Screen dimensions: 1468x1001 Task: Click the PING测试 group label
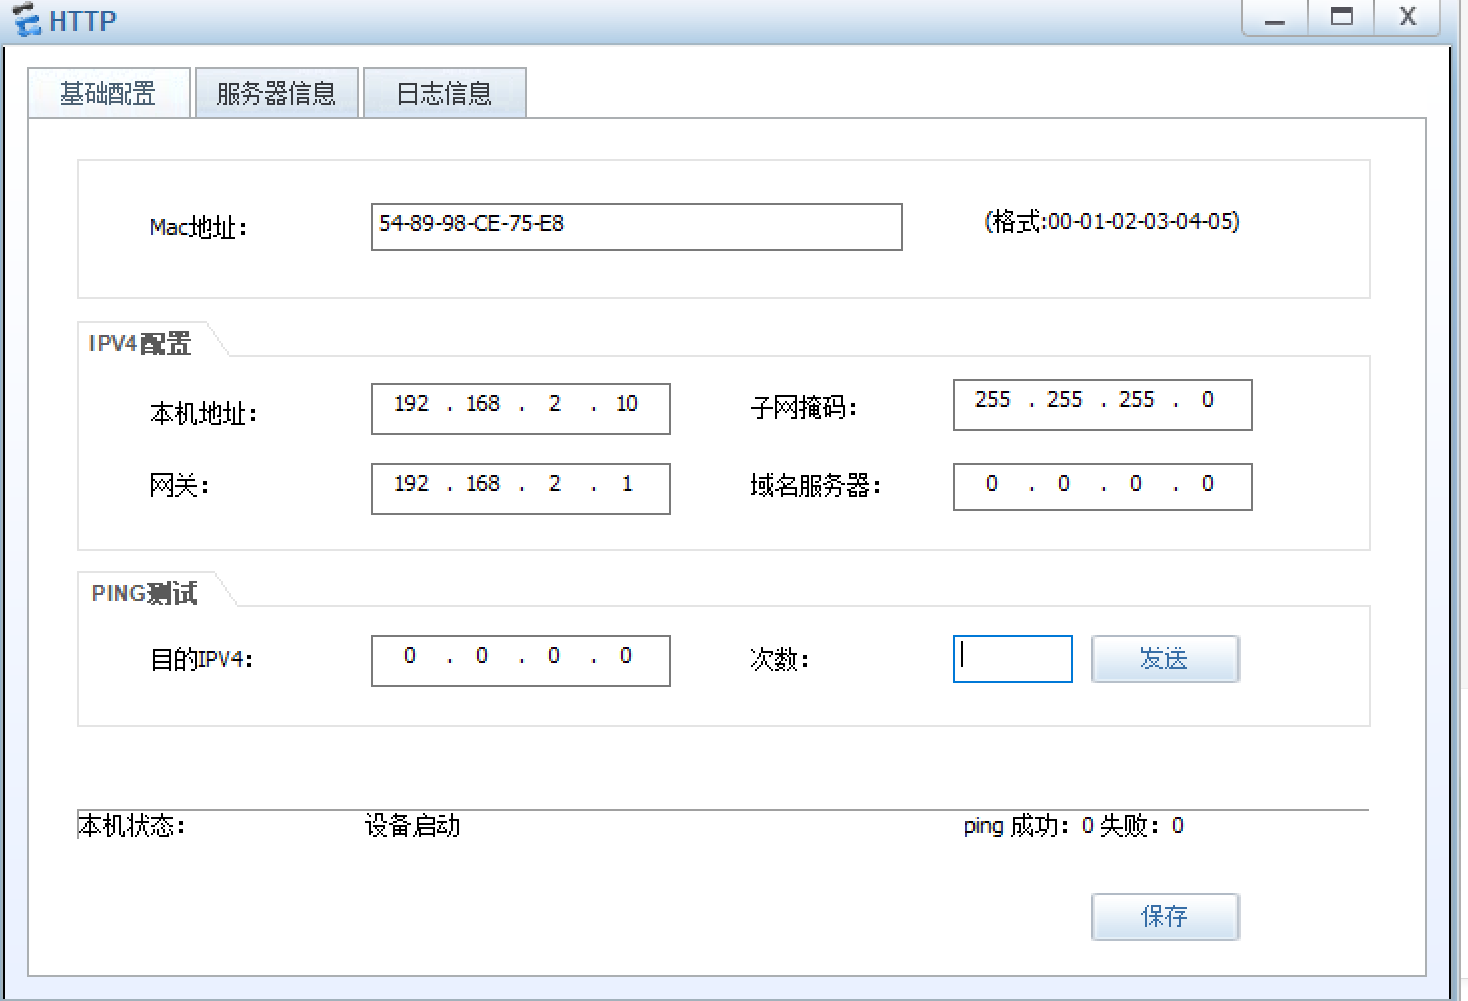pos(145,594)
